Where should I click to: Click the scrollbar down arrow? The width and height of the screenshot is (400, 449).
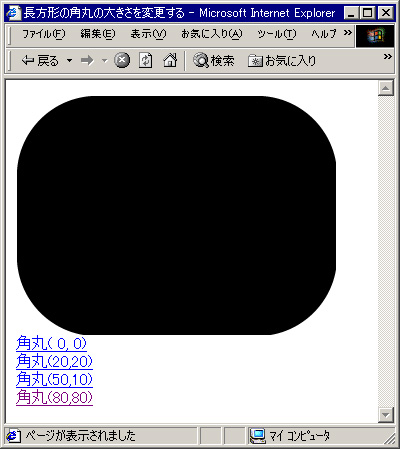[x=386, y=415]
